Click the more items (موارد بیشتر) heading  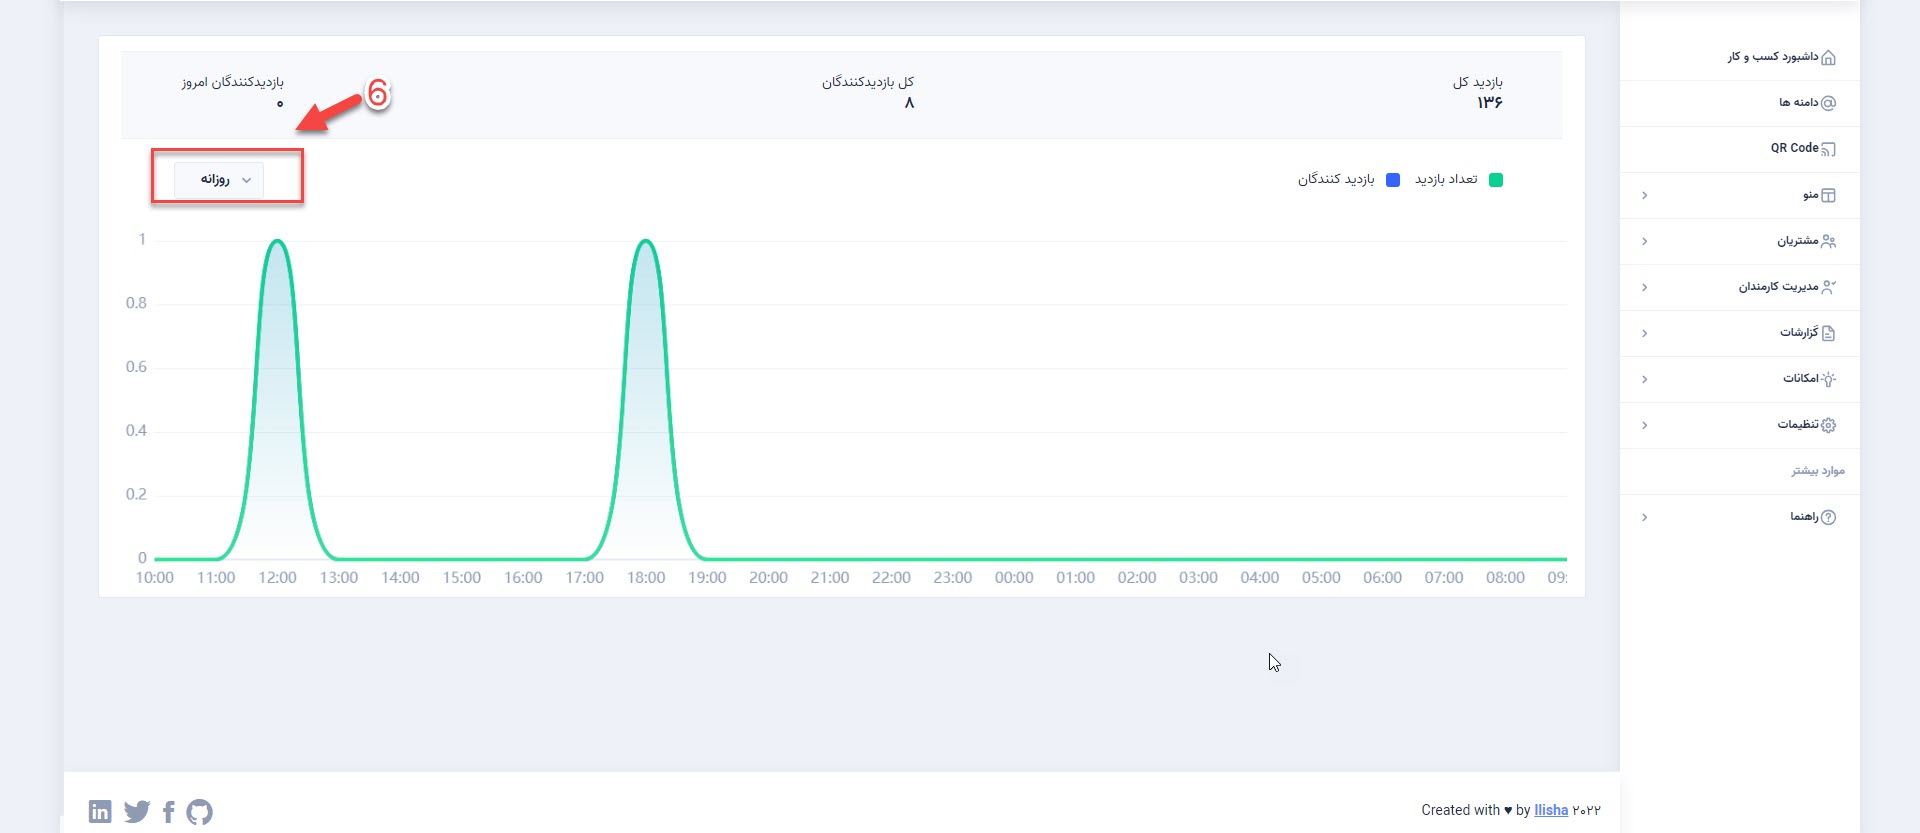(1818, 471)
